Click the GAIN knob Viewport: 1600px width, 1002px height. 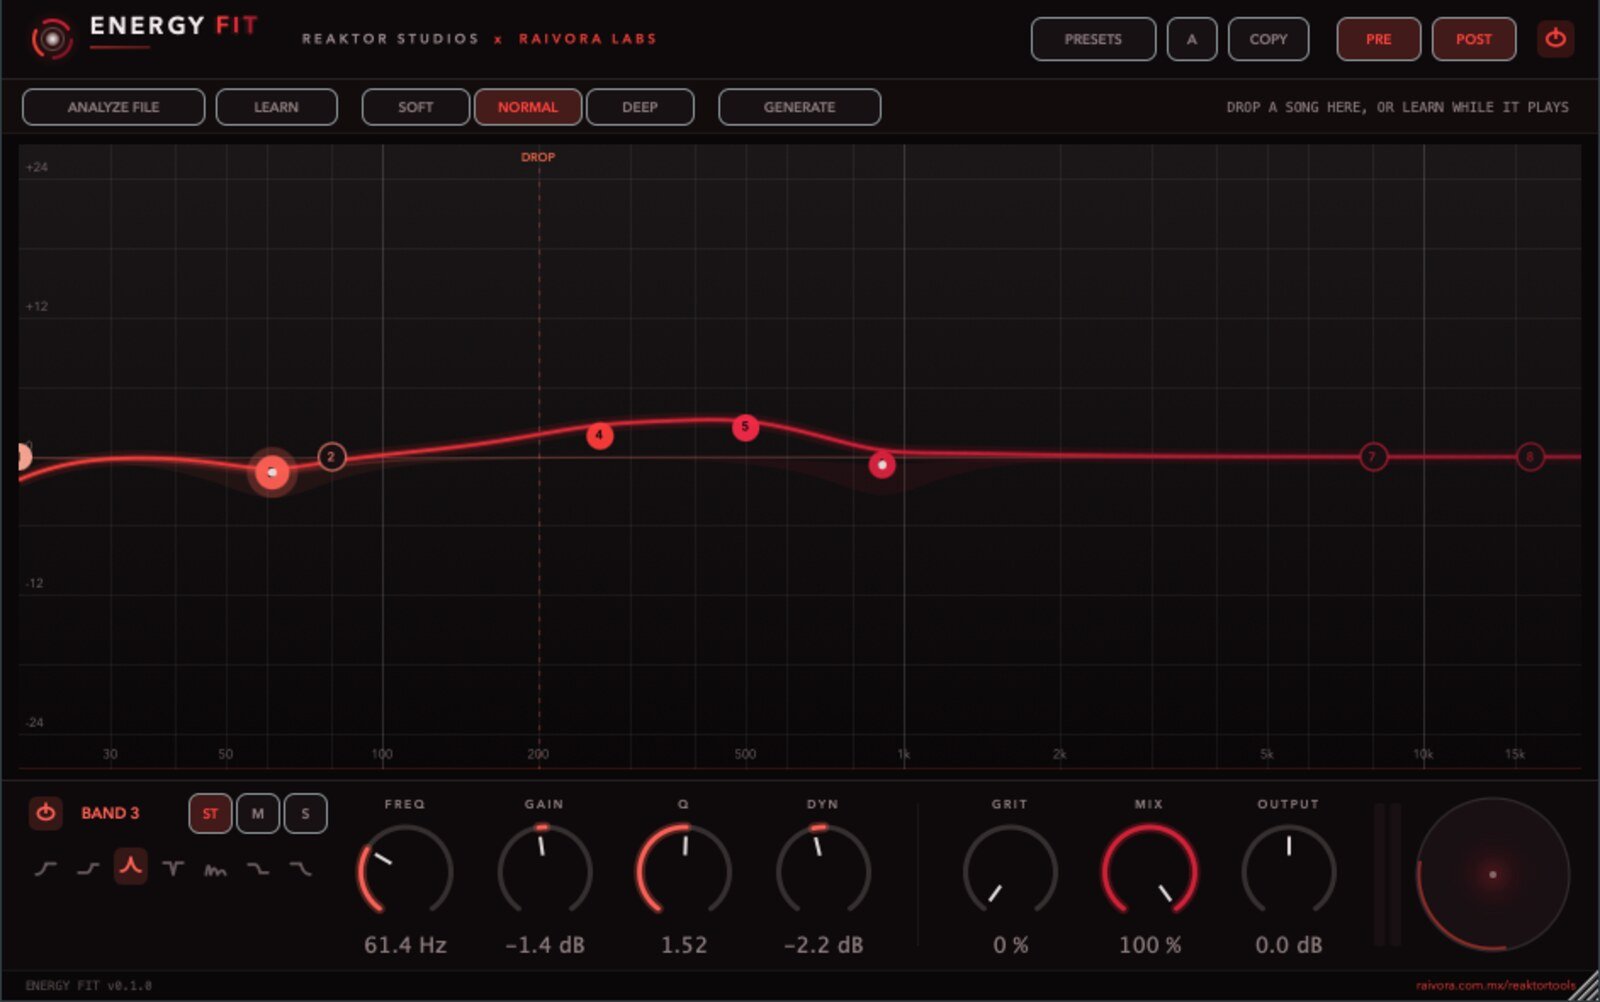(544, 871)
